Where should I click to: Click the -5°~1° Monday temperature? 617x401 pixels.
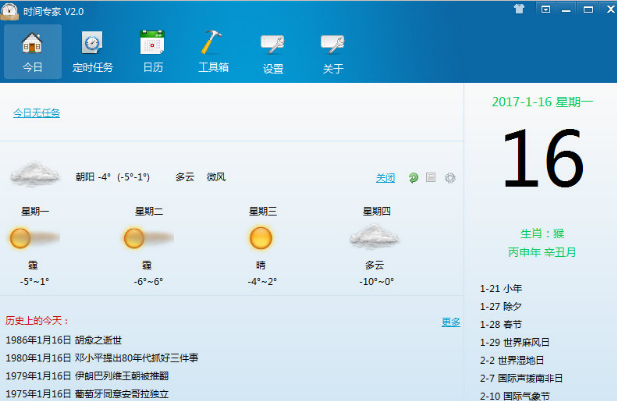click(35, 282)
